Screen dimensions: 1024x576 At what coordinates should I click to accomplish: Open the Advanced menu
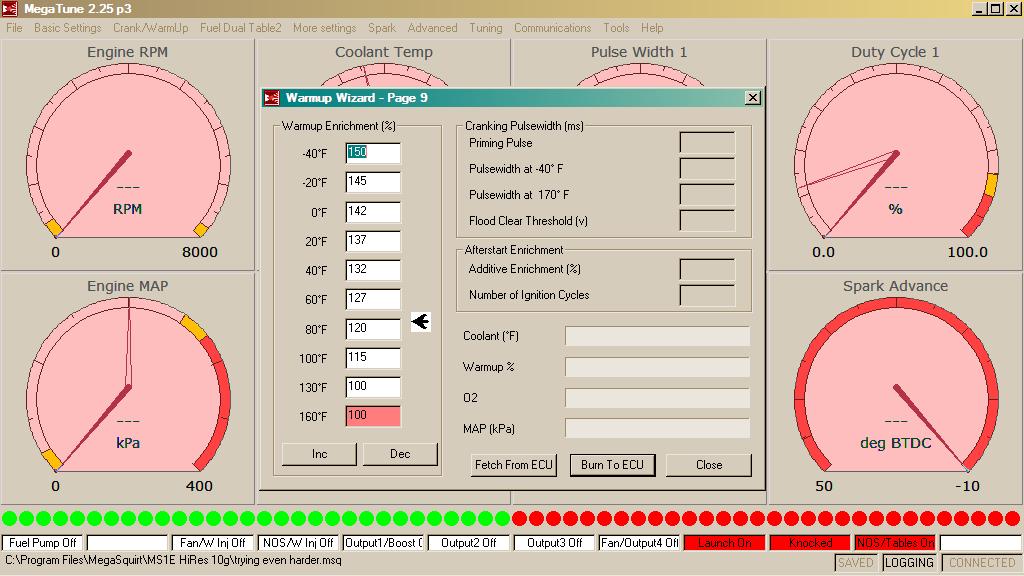[x=432, y=28]
